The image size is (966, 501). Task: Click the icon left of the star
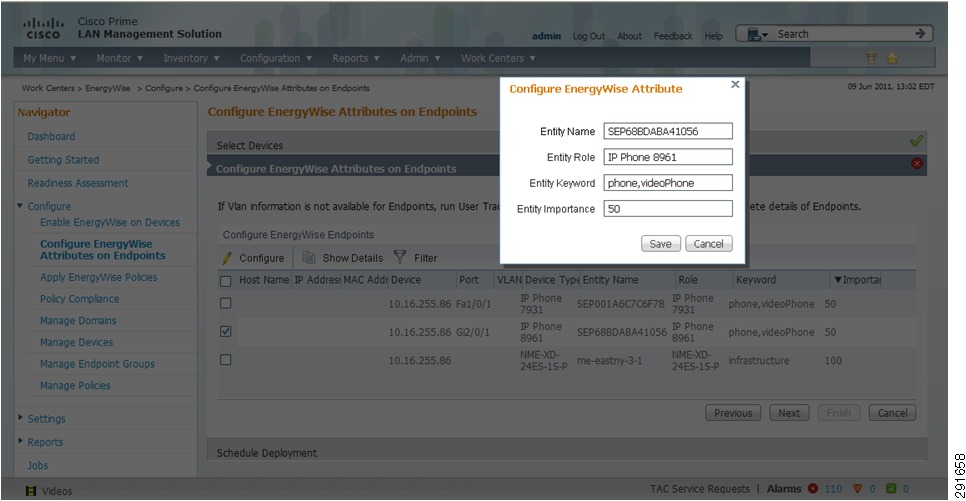coord(871,58)
